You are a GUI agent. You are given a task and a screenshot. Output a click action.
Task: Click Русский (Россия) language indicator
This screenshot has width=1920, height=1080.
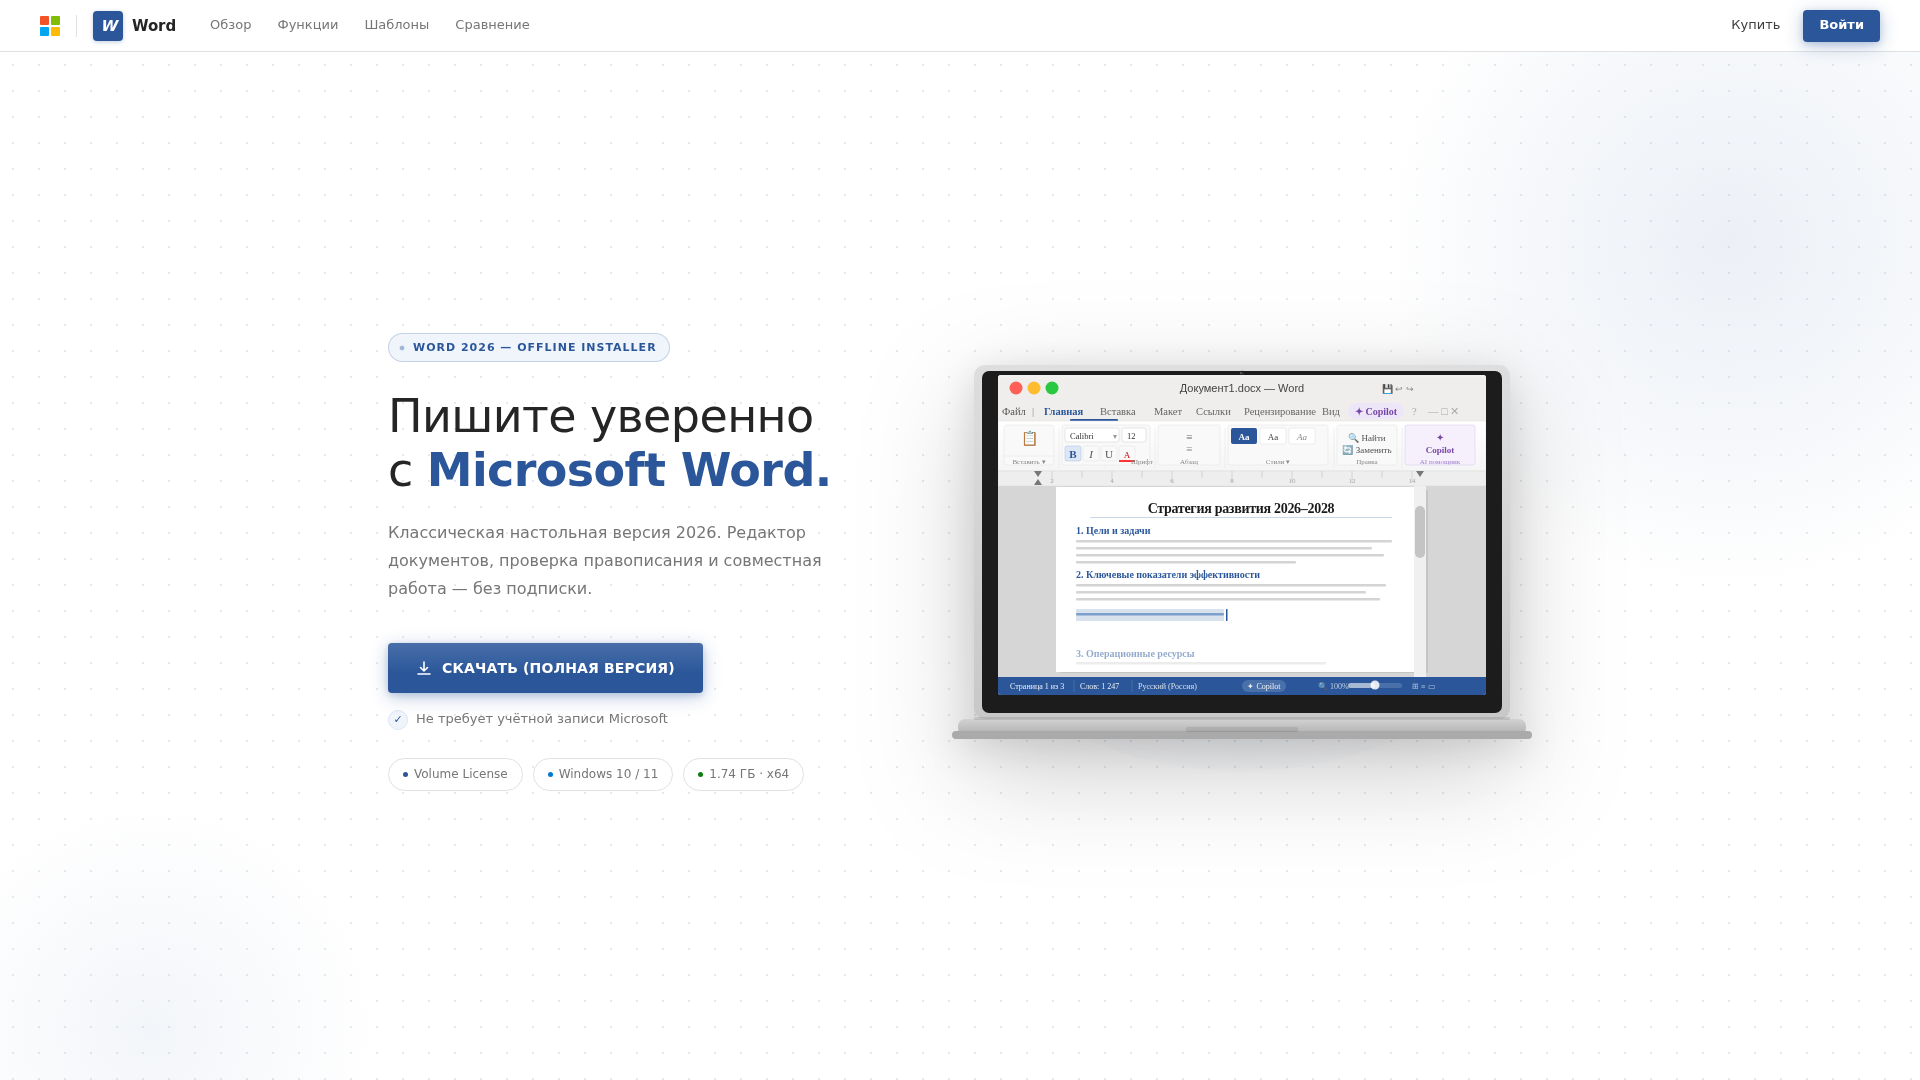pyautogui.click(x=1167, y=687)
